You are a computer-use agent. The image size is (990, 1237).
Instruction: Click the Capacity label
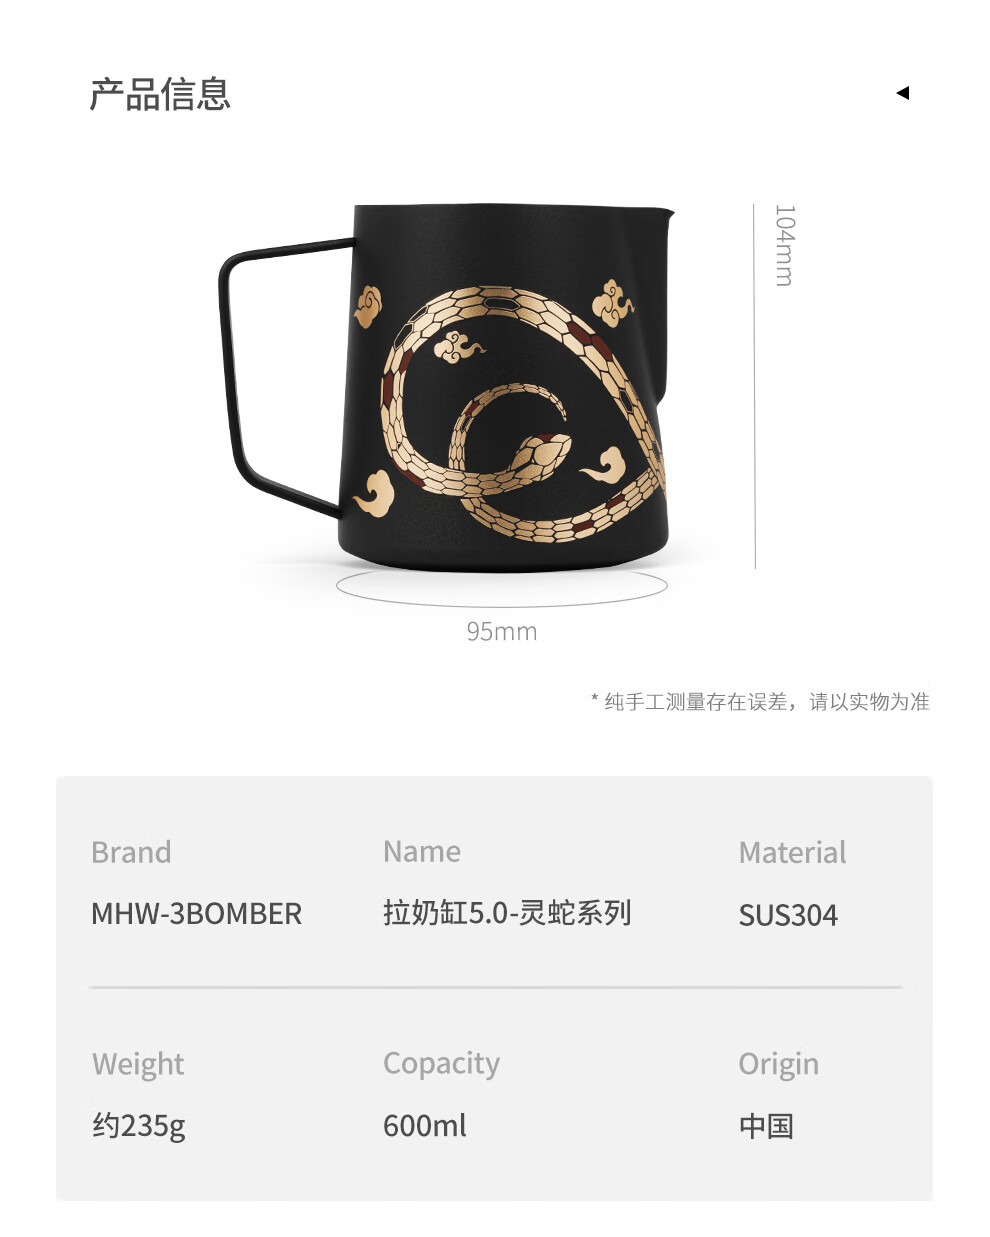point(441,1064)
